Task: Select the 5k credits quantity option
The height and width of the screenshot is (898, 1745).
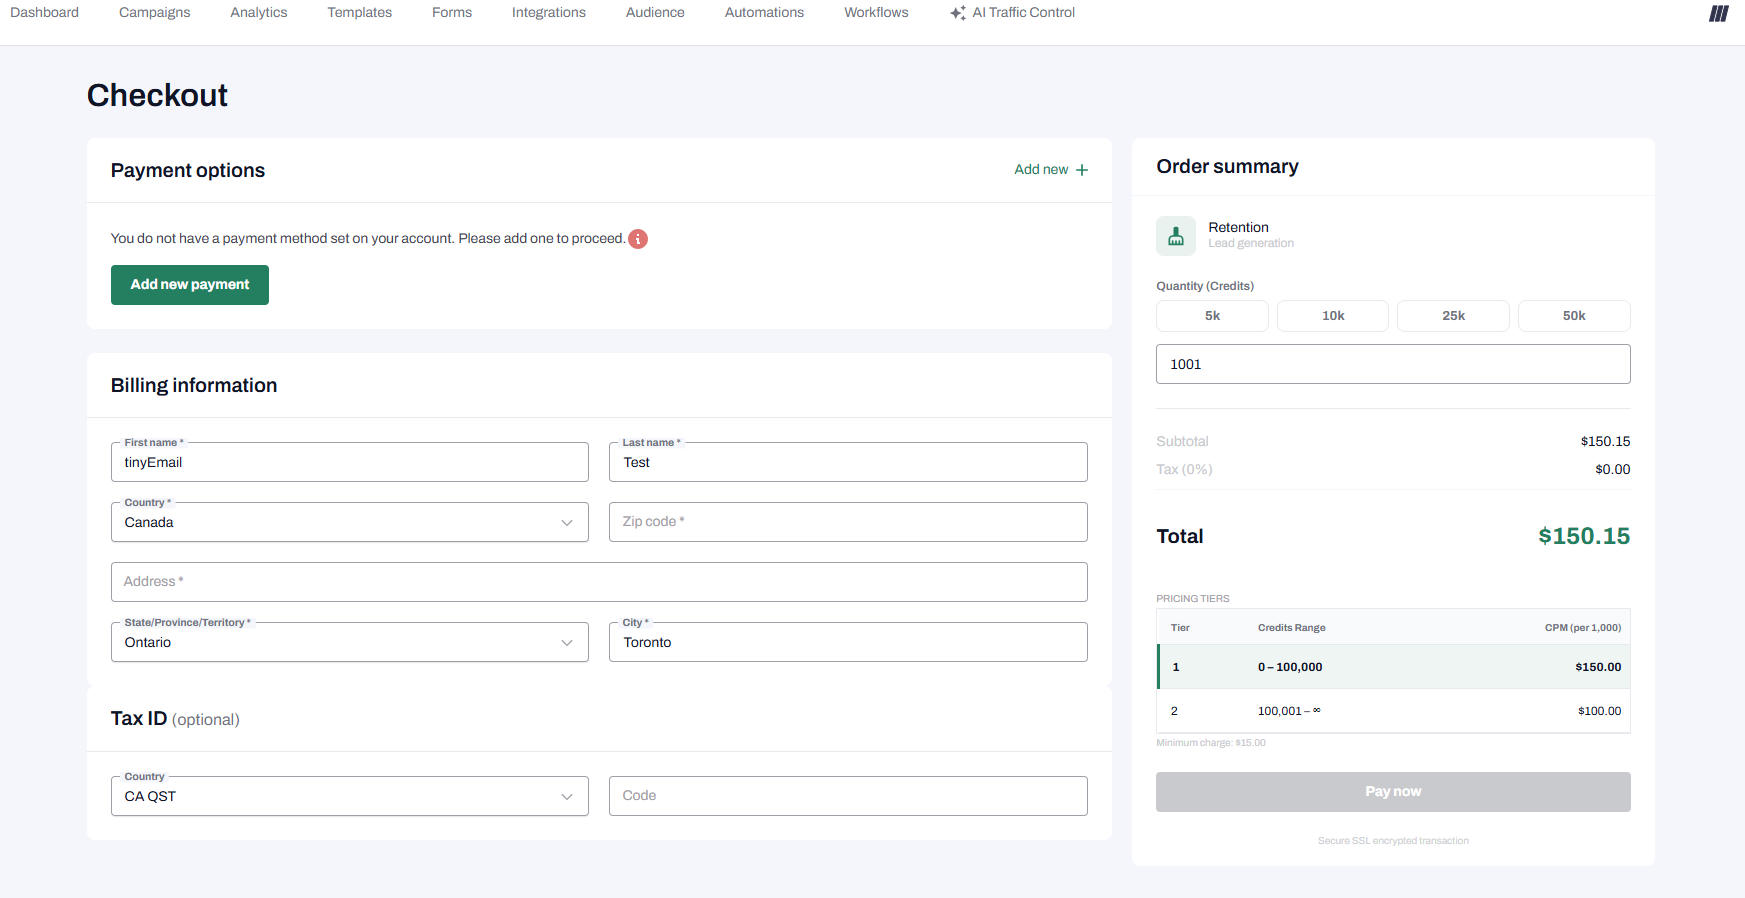Action: tap(1212, 316)
